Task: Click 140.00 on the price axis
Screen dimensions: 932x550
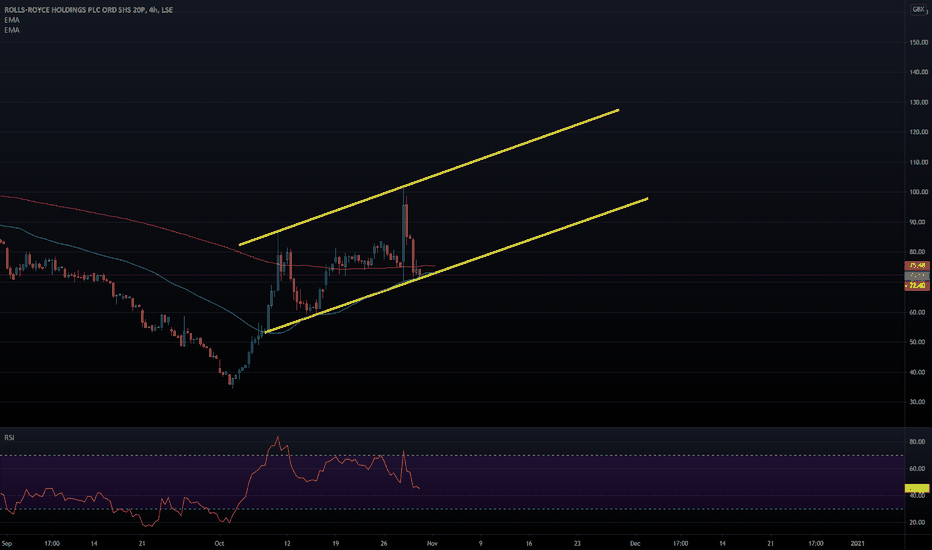Action: click(x=918, y=72)
